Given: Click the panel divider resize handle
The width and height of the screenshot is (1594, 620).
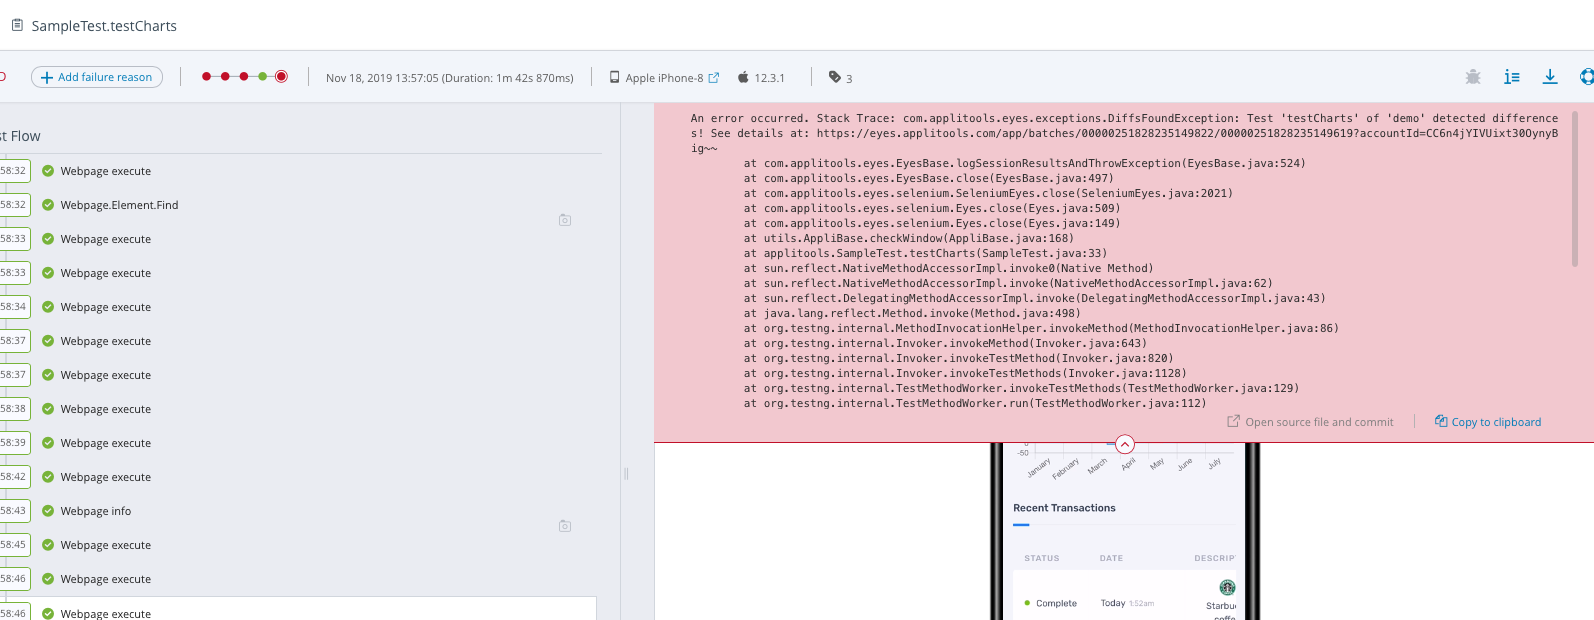Looking at the screenshot, I should pyautogui.click(x=626, y=474).
